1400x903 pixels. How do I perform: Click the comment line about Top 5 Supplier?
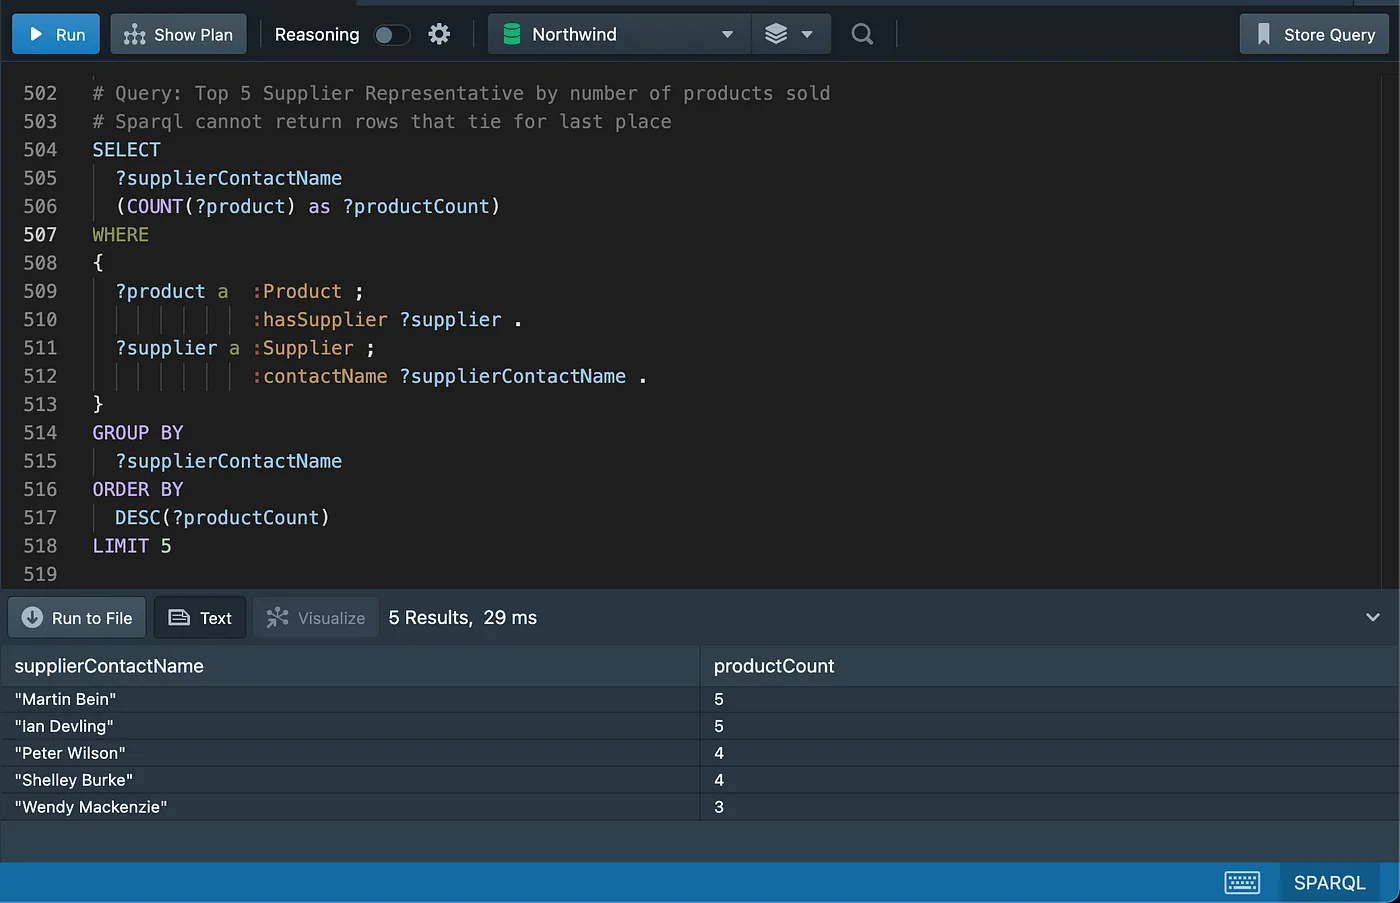point(461,93)
